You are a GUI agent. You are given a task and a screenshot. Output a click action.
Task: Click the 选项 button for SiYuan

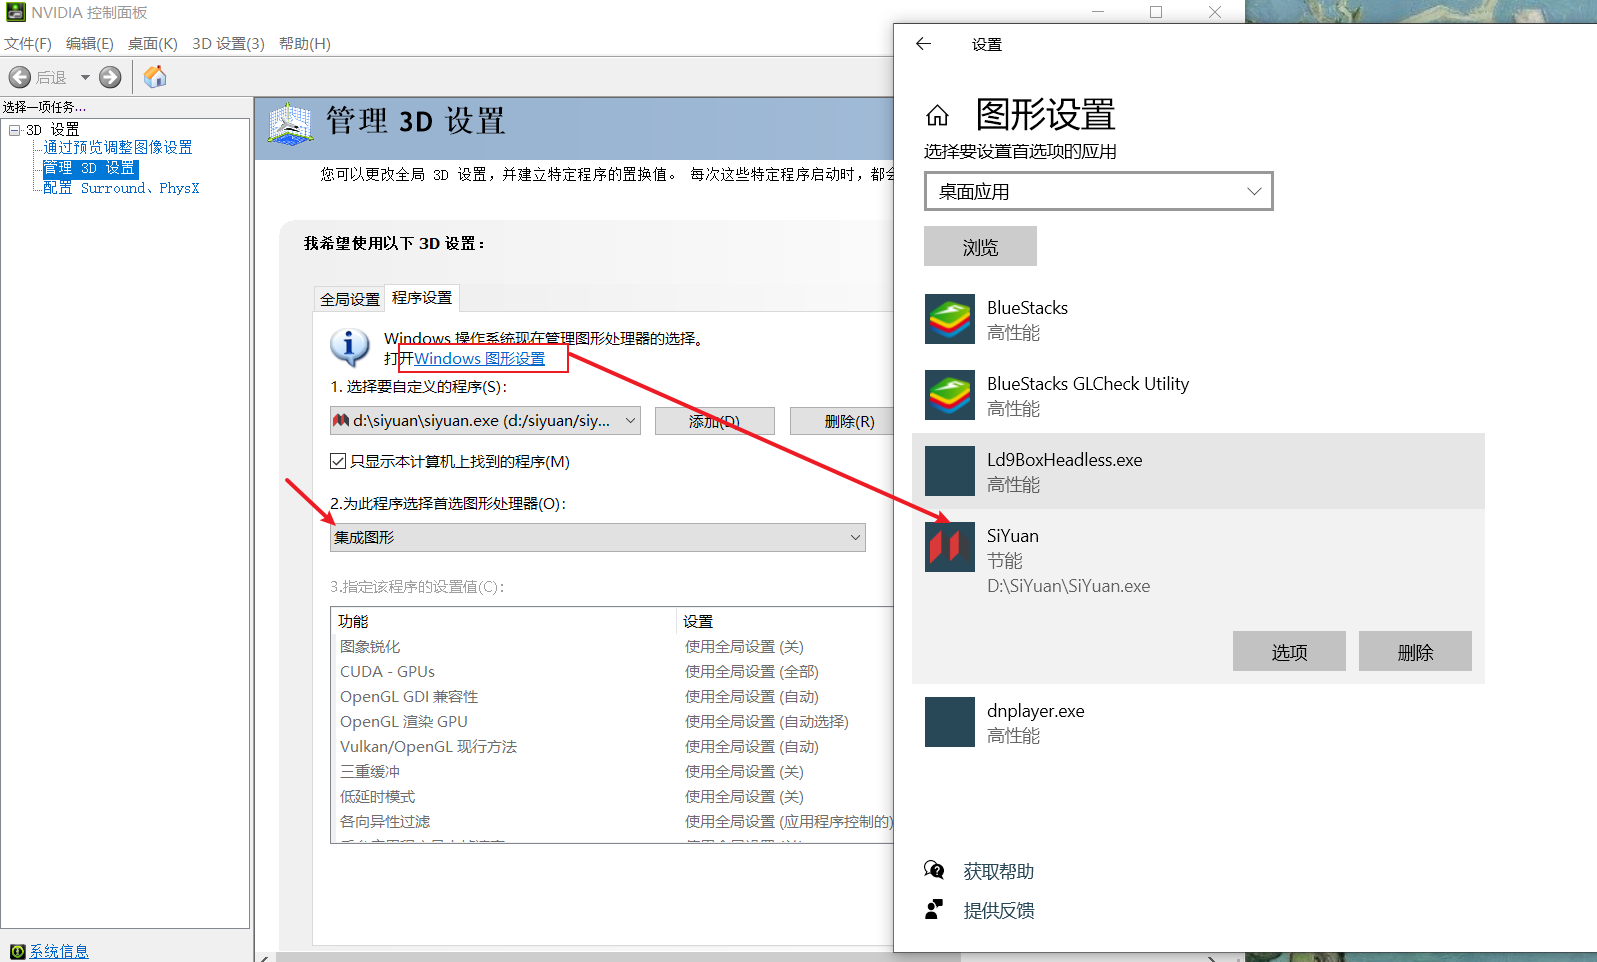(x=1289, y=651)
